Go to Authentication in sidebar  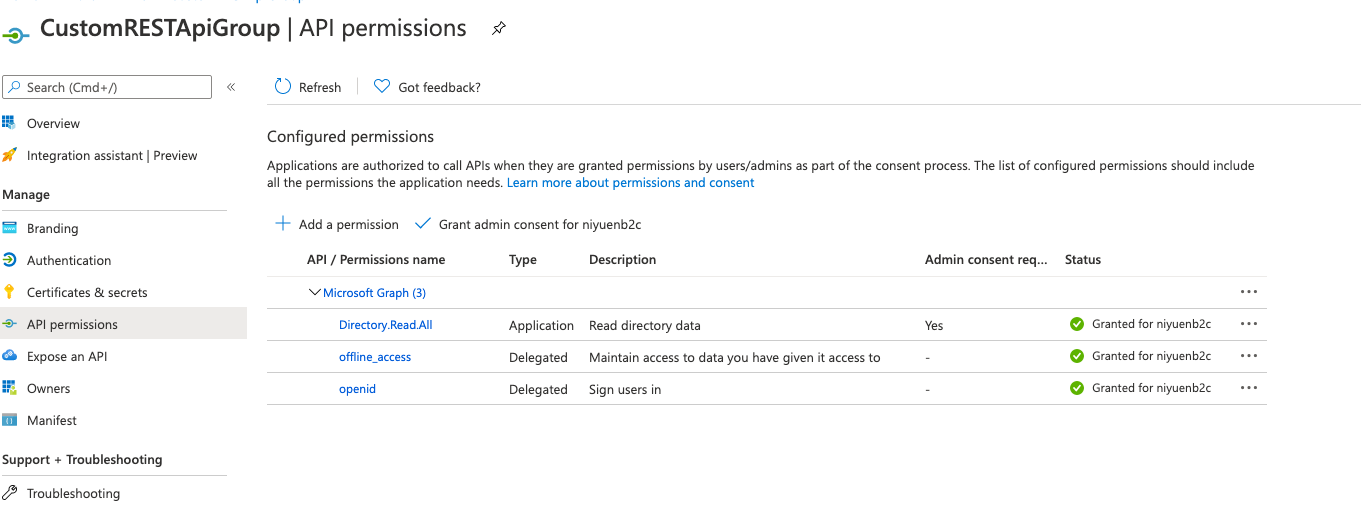pos(69,260)
